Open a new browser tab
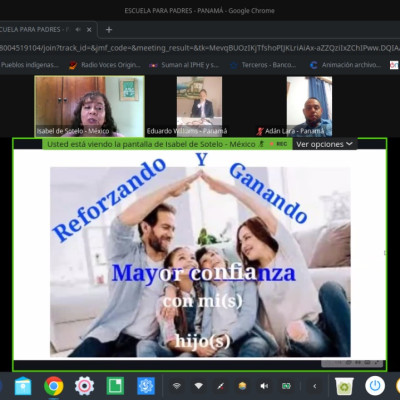The width and height of the screenshot is (400, 400). [109, 30]
